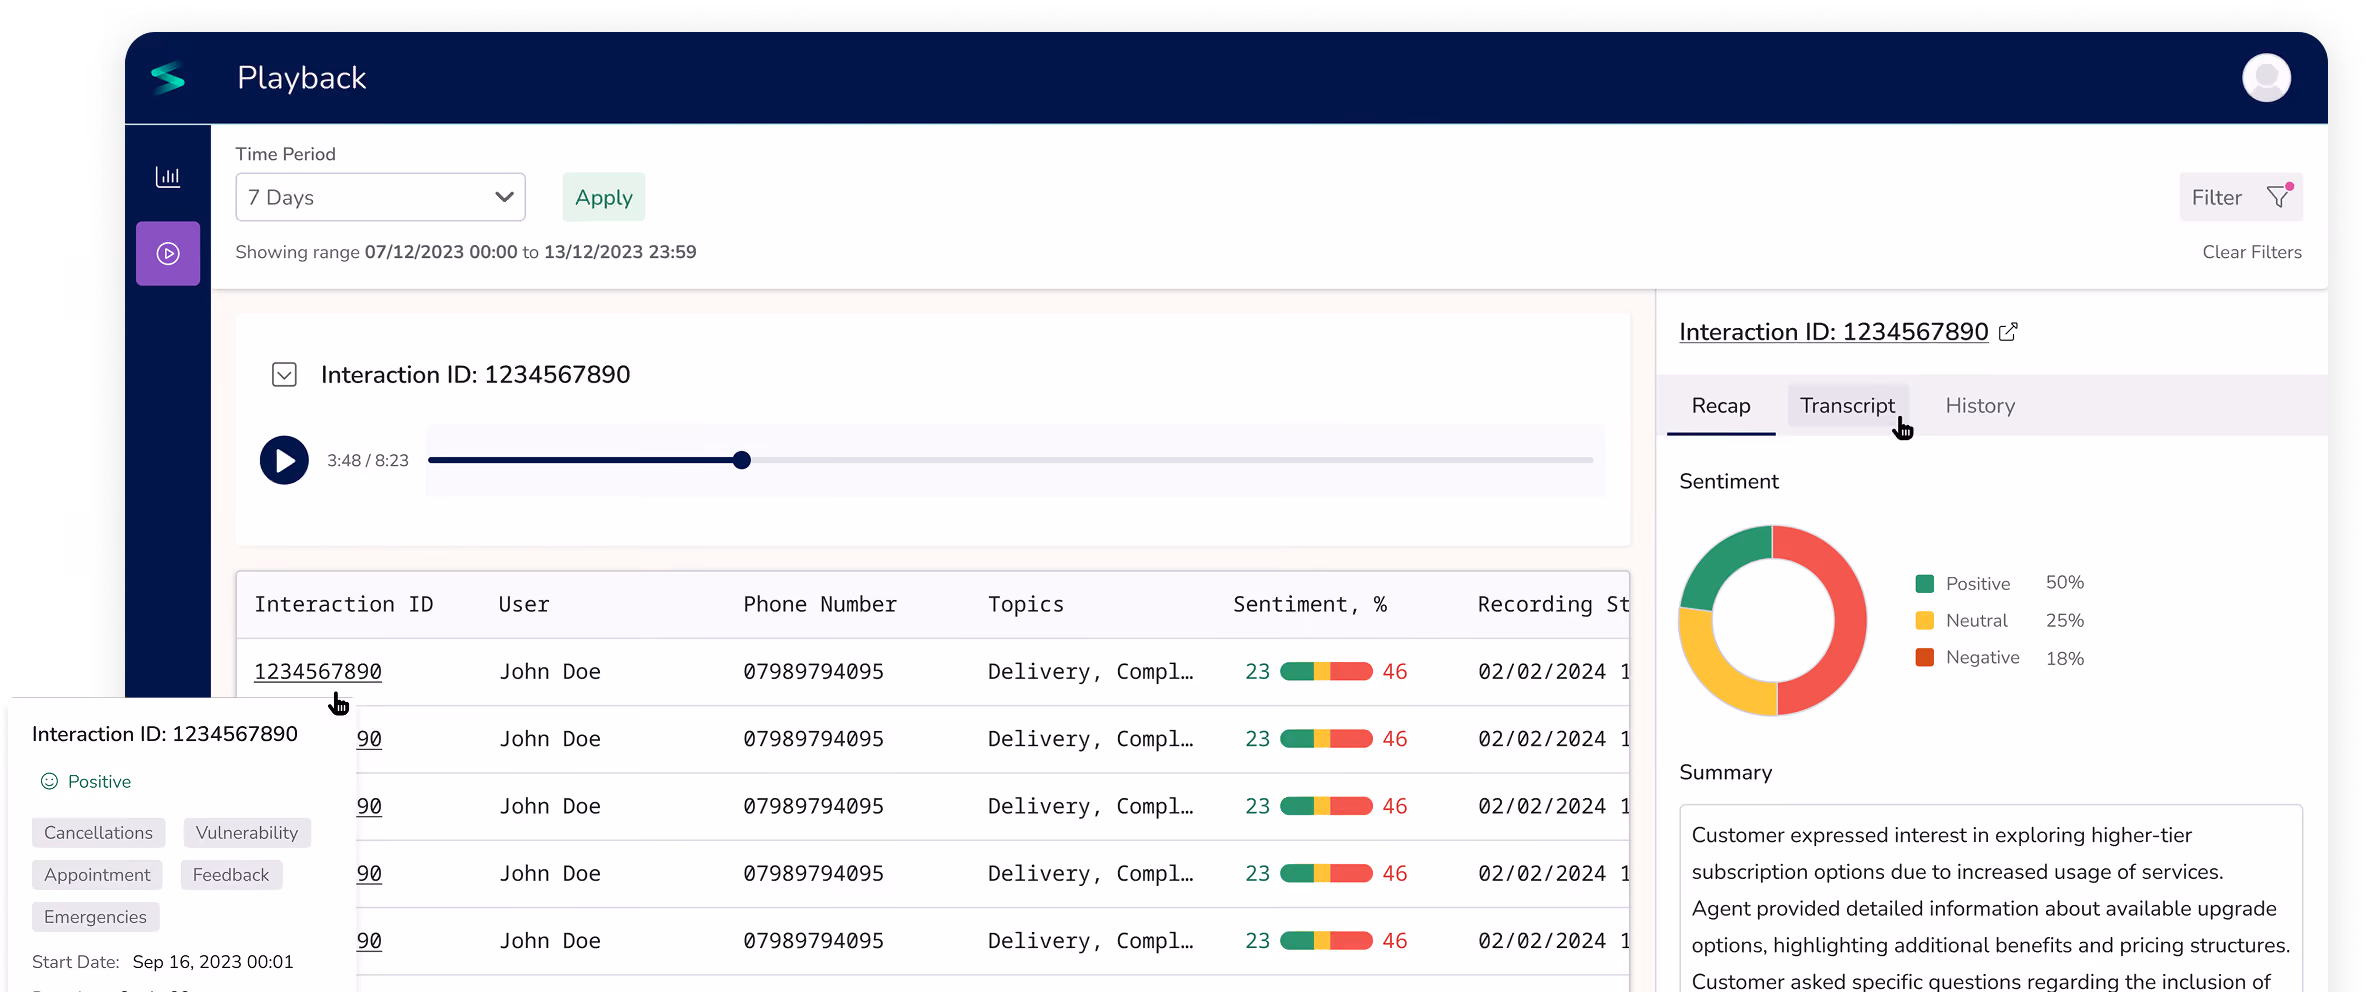Switch to the Recap tab
The image size is (2368, 992).
pos(1721,406)
